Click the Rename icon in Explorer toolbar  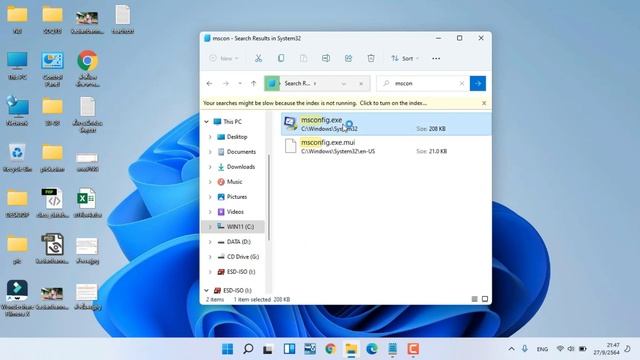326,58
